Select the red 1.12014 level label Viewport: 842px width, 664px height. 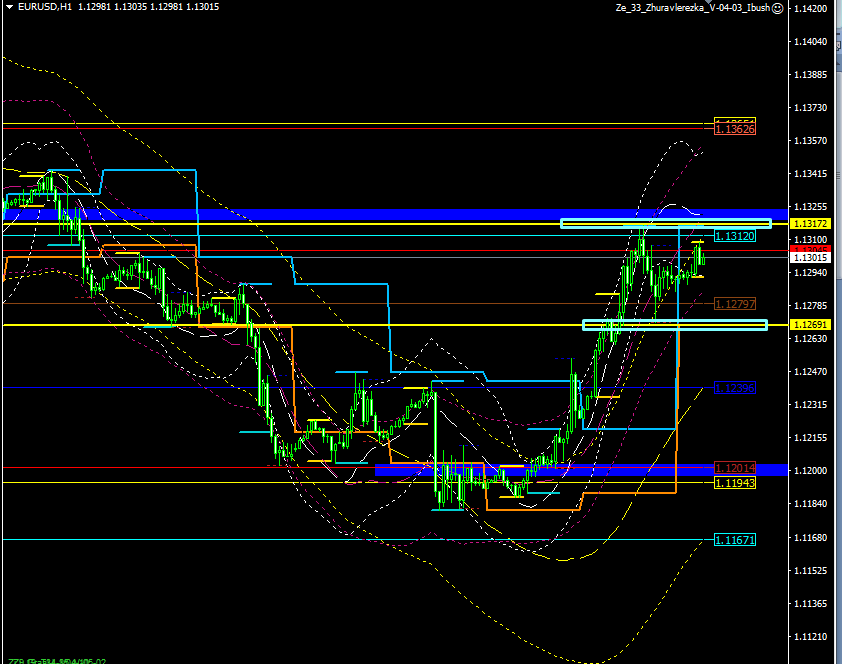point(735,468)
